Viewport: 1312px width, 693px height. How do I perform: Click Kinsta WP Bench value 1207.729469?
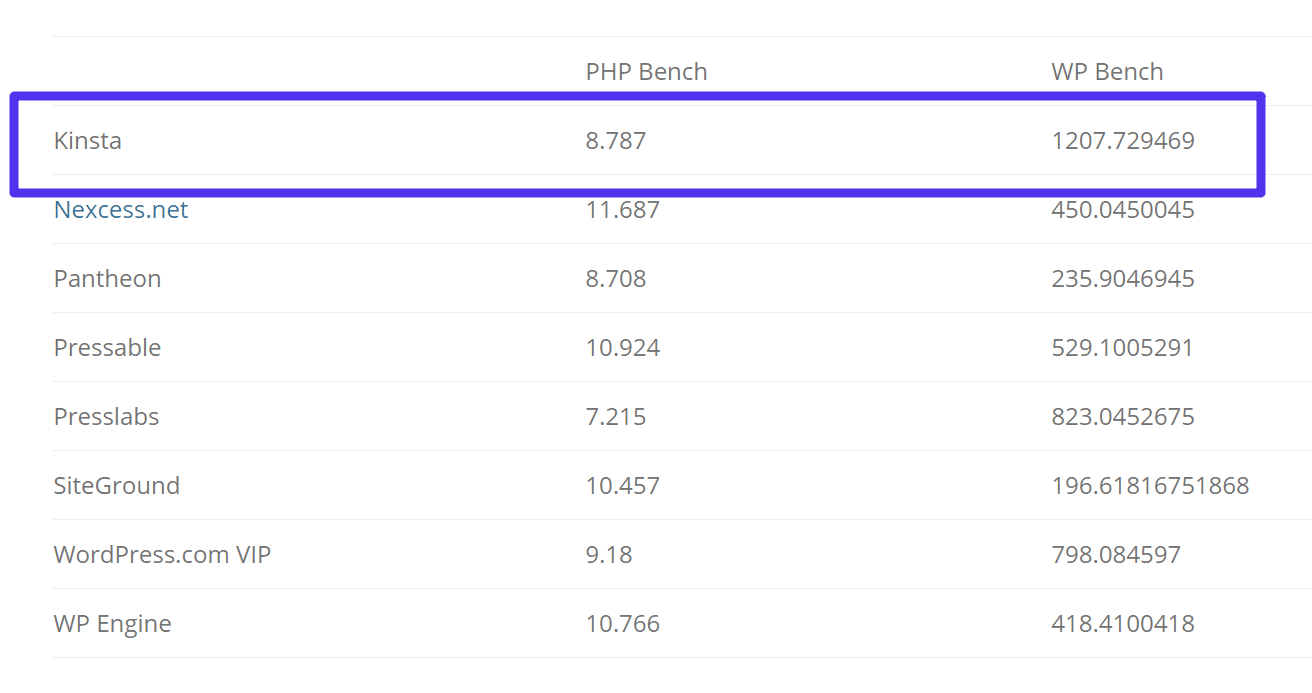coord(1123,141)
